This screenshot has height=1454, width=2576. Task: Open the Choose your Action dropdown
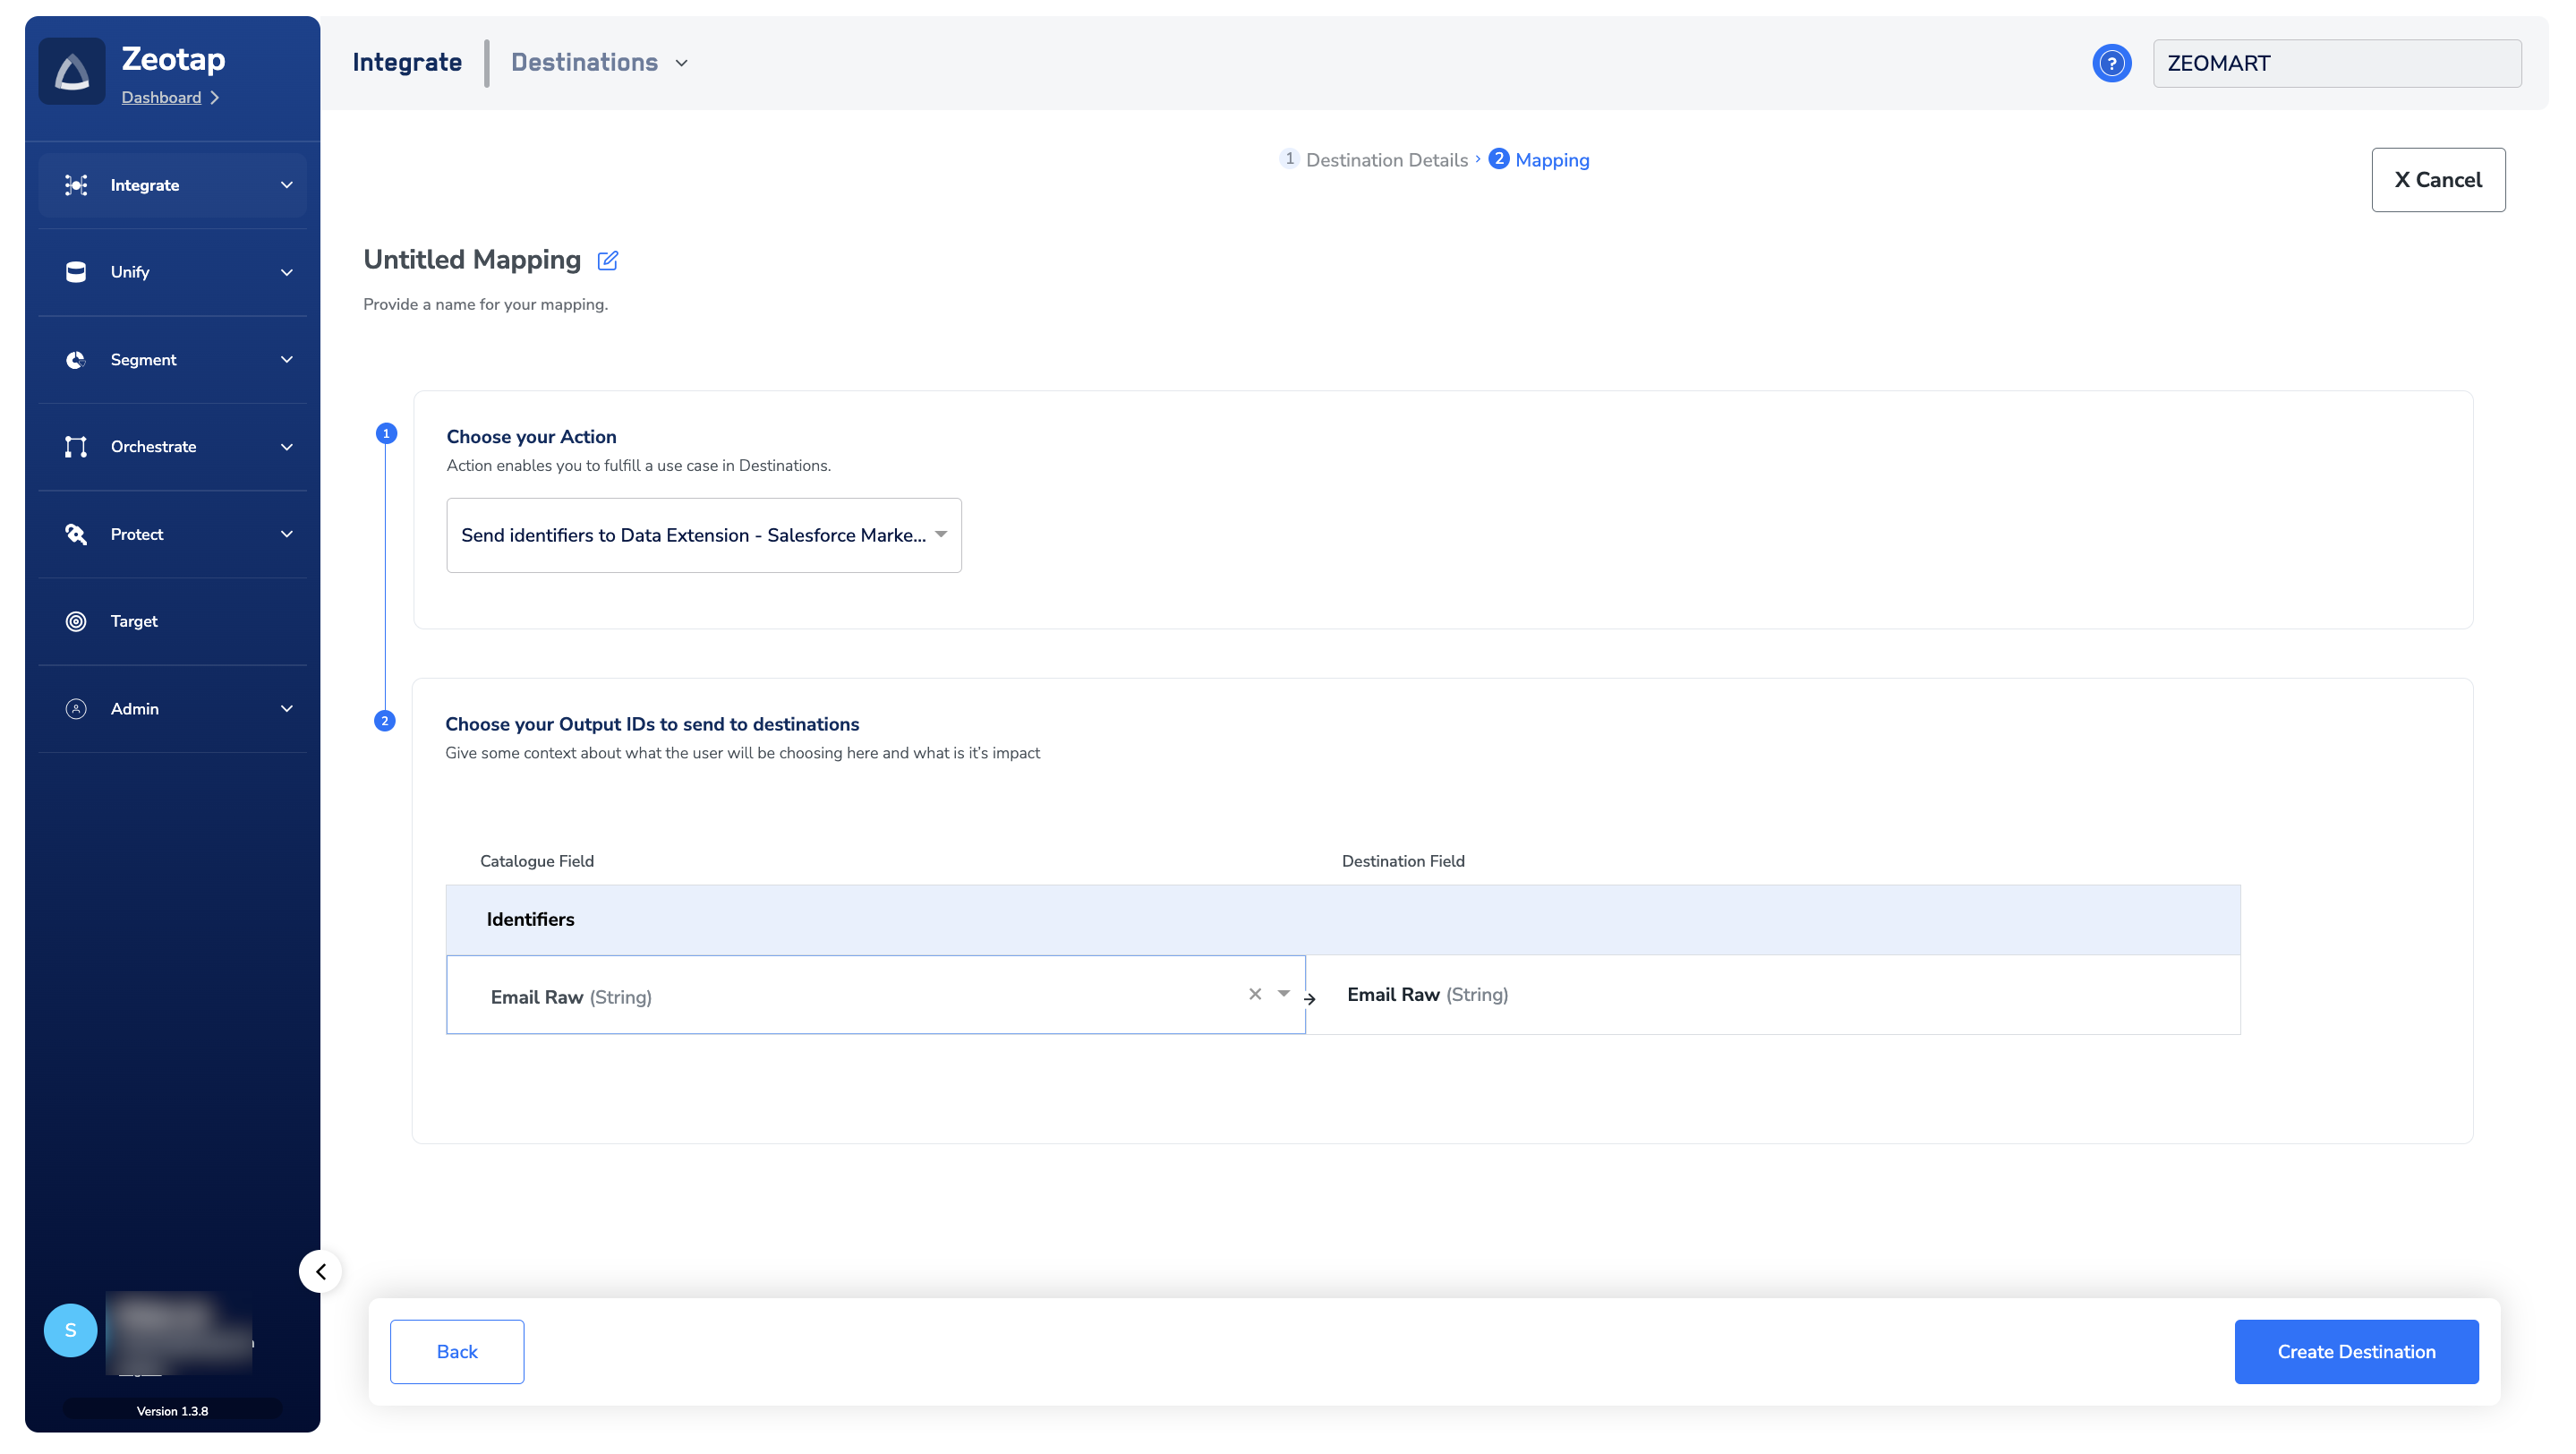[x=703, y=535]
